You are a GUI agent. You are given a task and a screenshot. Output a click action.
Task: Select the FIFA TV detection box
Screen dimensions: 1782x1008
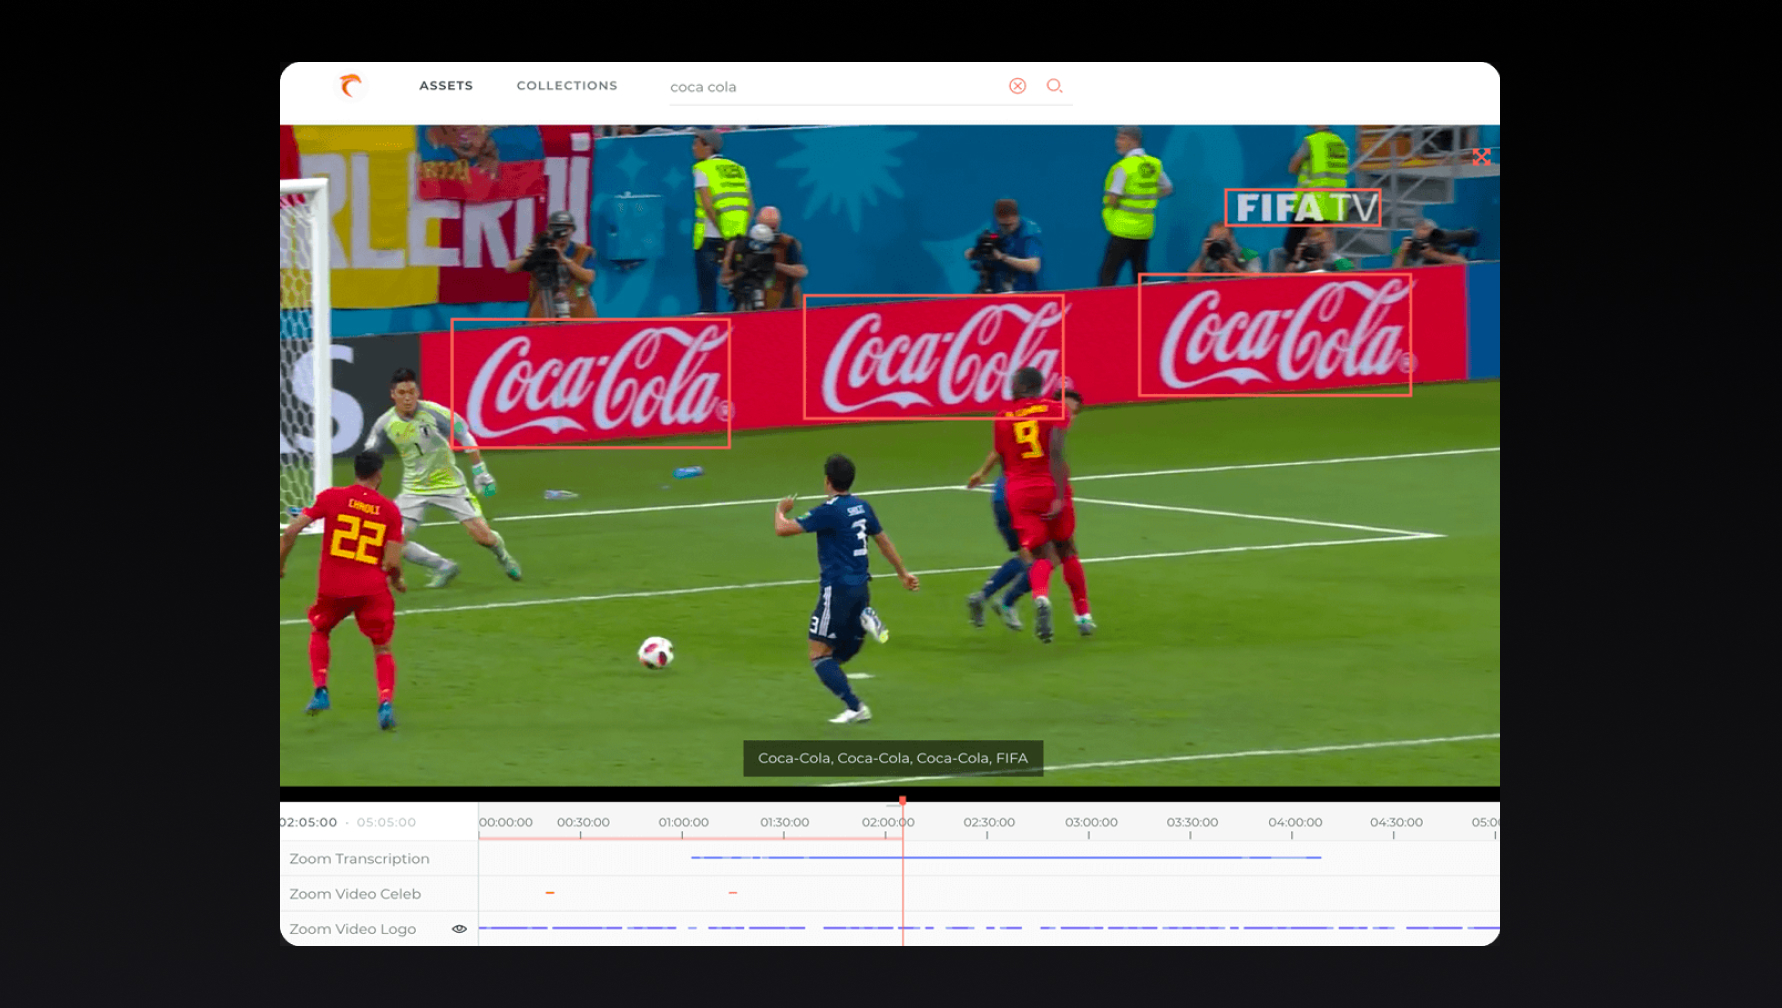(x=1302, y=208)
